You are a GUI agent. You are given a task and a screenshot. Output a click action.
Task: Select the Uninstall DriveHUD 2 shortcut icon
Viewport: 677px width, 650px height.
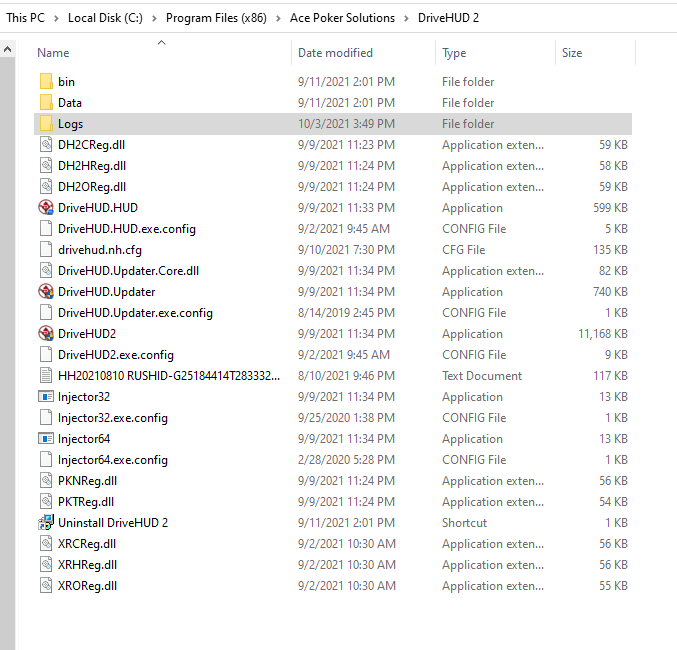(x=46, y=523)
